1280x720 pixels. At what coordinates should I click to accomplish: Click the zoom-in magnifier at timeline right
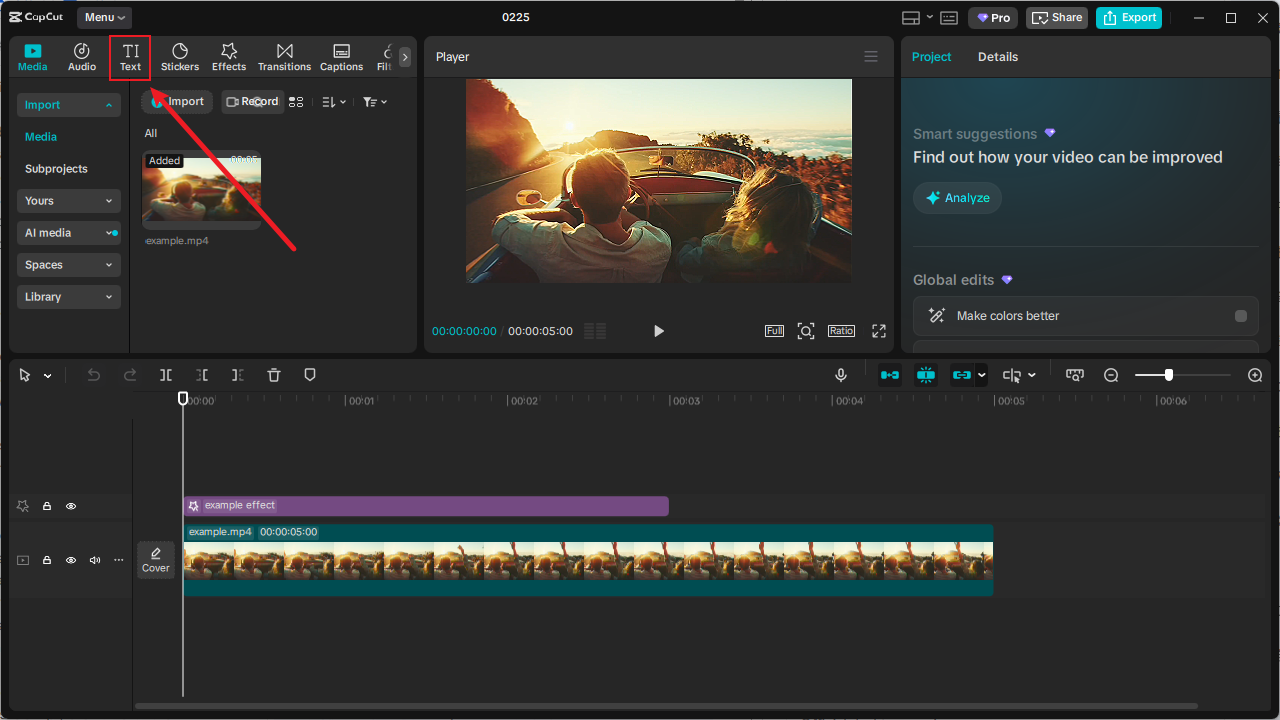tap(1254, 374)
